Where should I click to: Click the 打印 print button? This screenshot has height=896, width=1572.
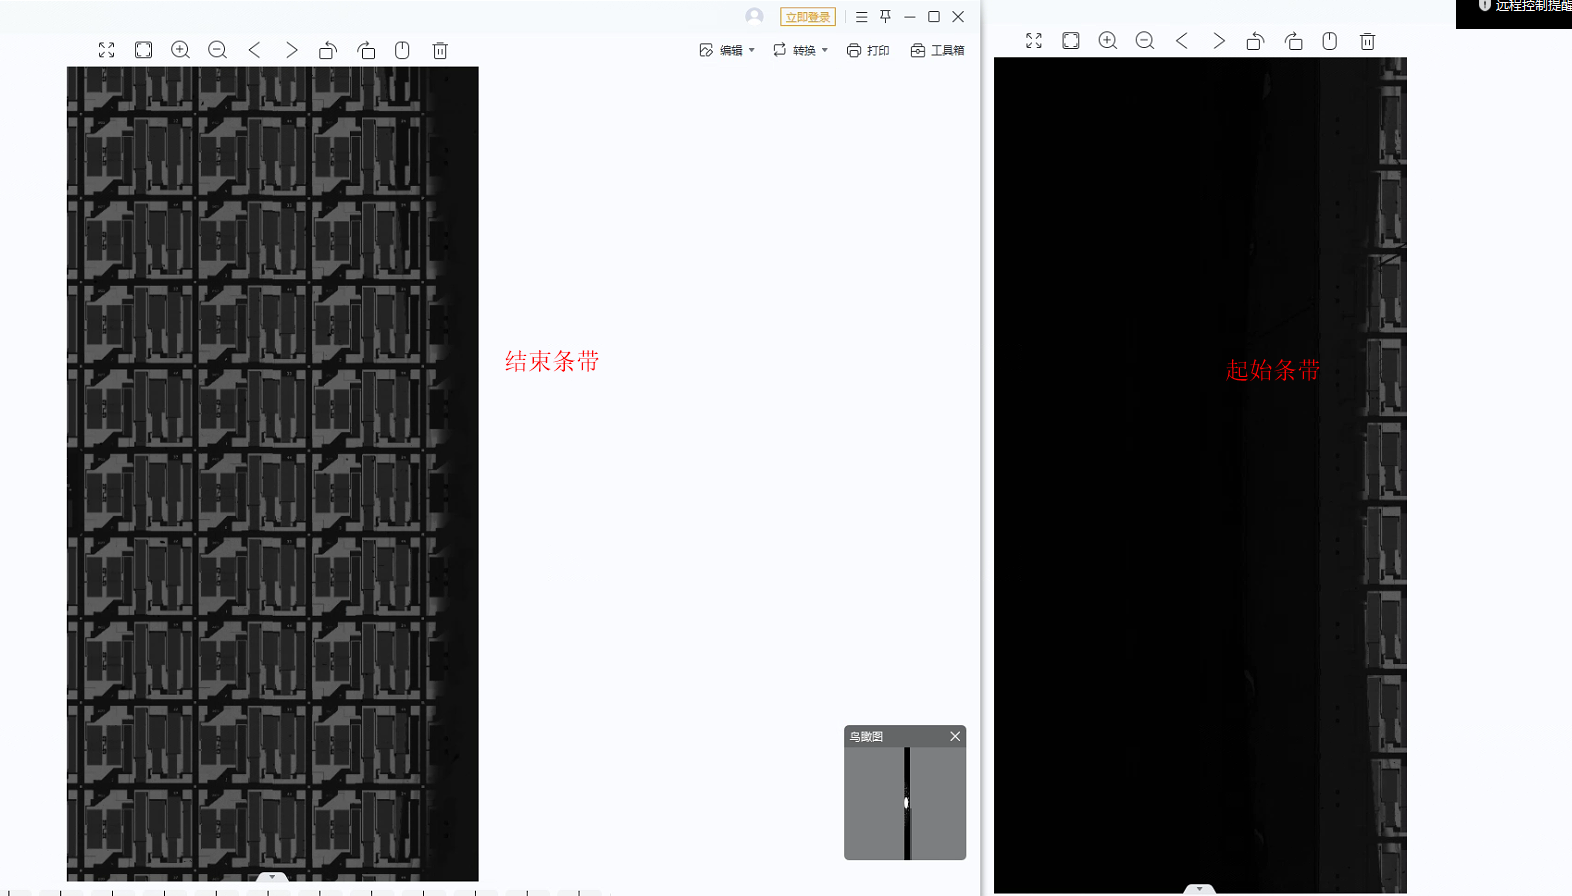868,50
